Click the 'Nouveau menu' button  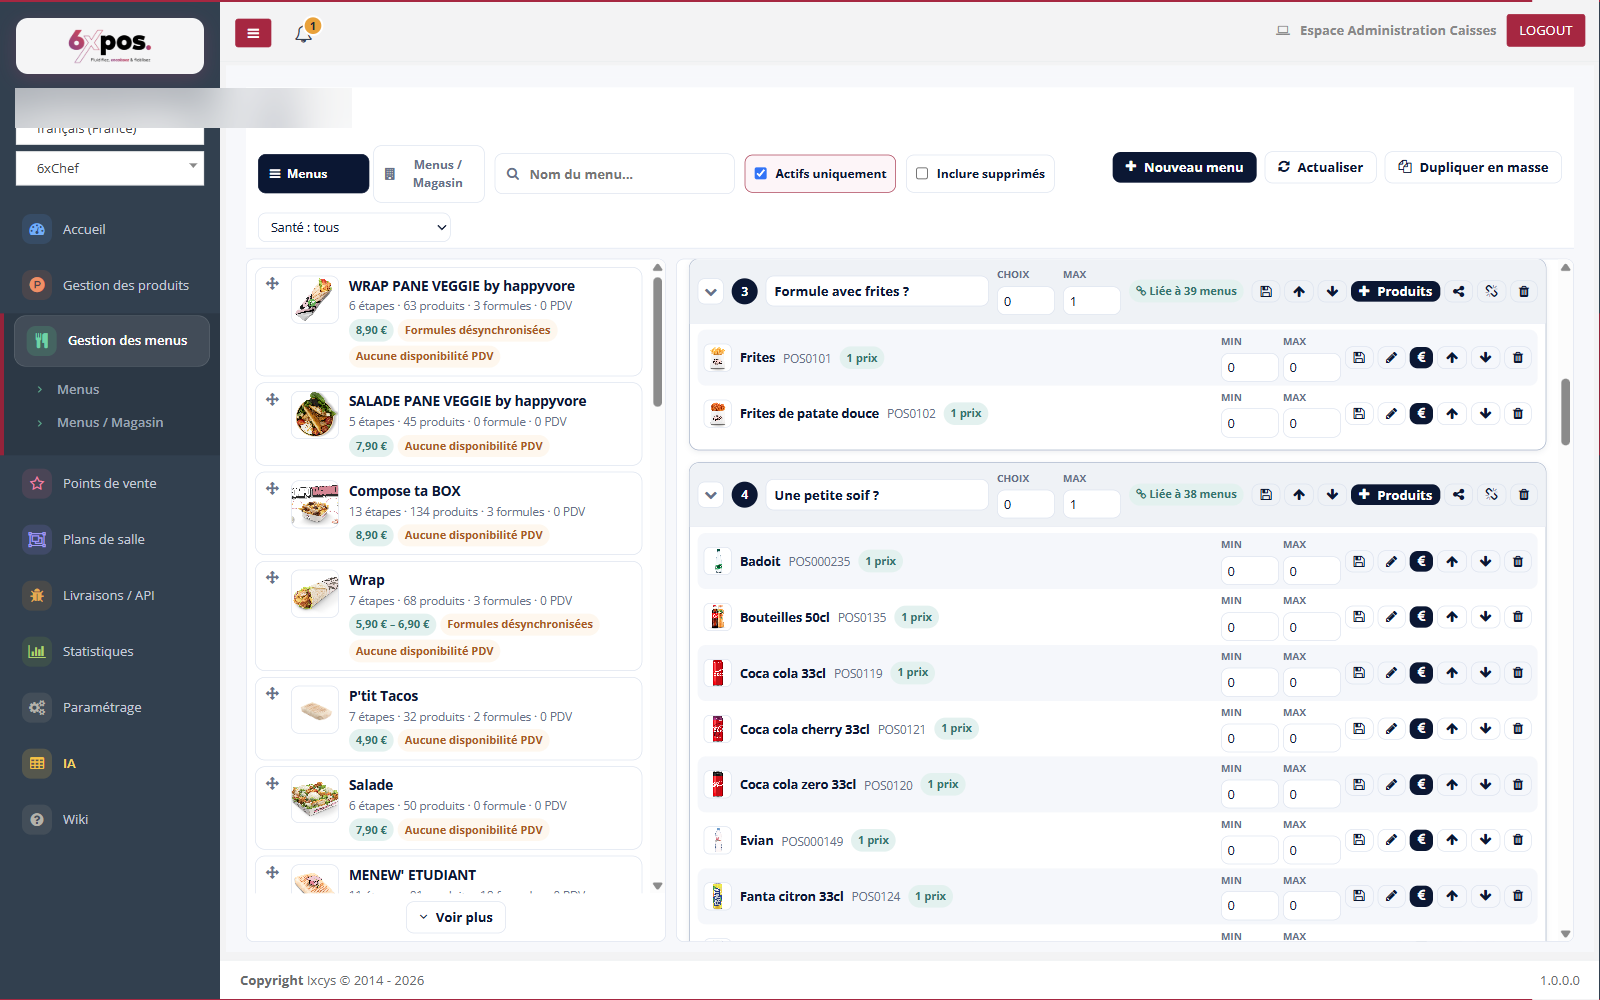[x=1184, y=168]
